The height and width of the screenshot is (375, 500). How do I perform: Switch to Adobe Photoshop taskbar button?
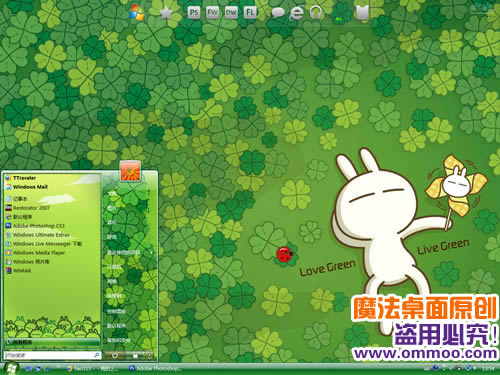point(156,369)
